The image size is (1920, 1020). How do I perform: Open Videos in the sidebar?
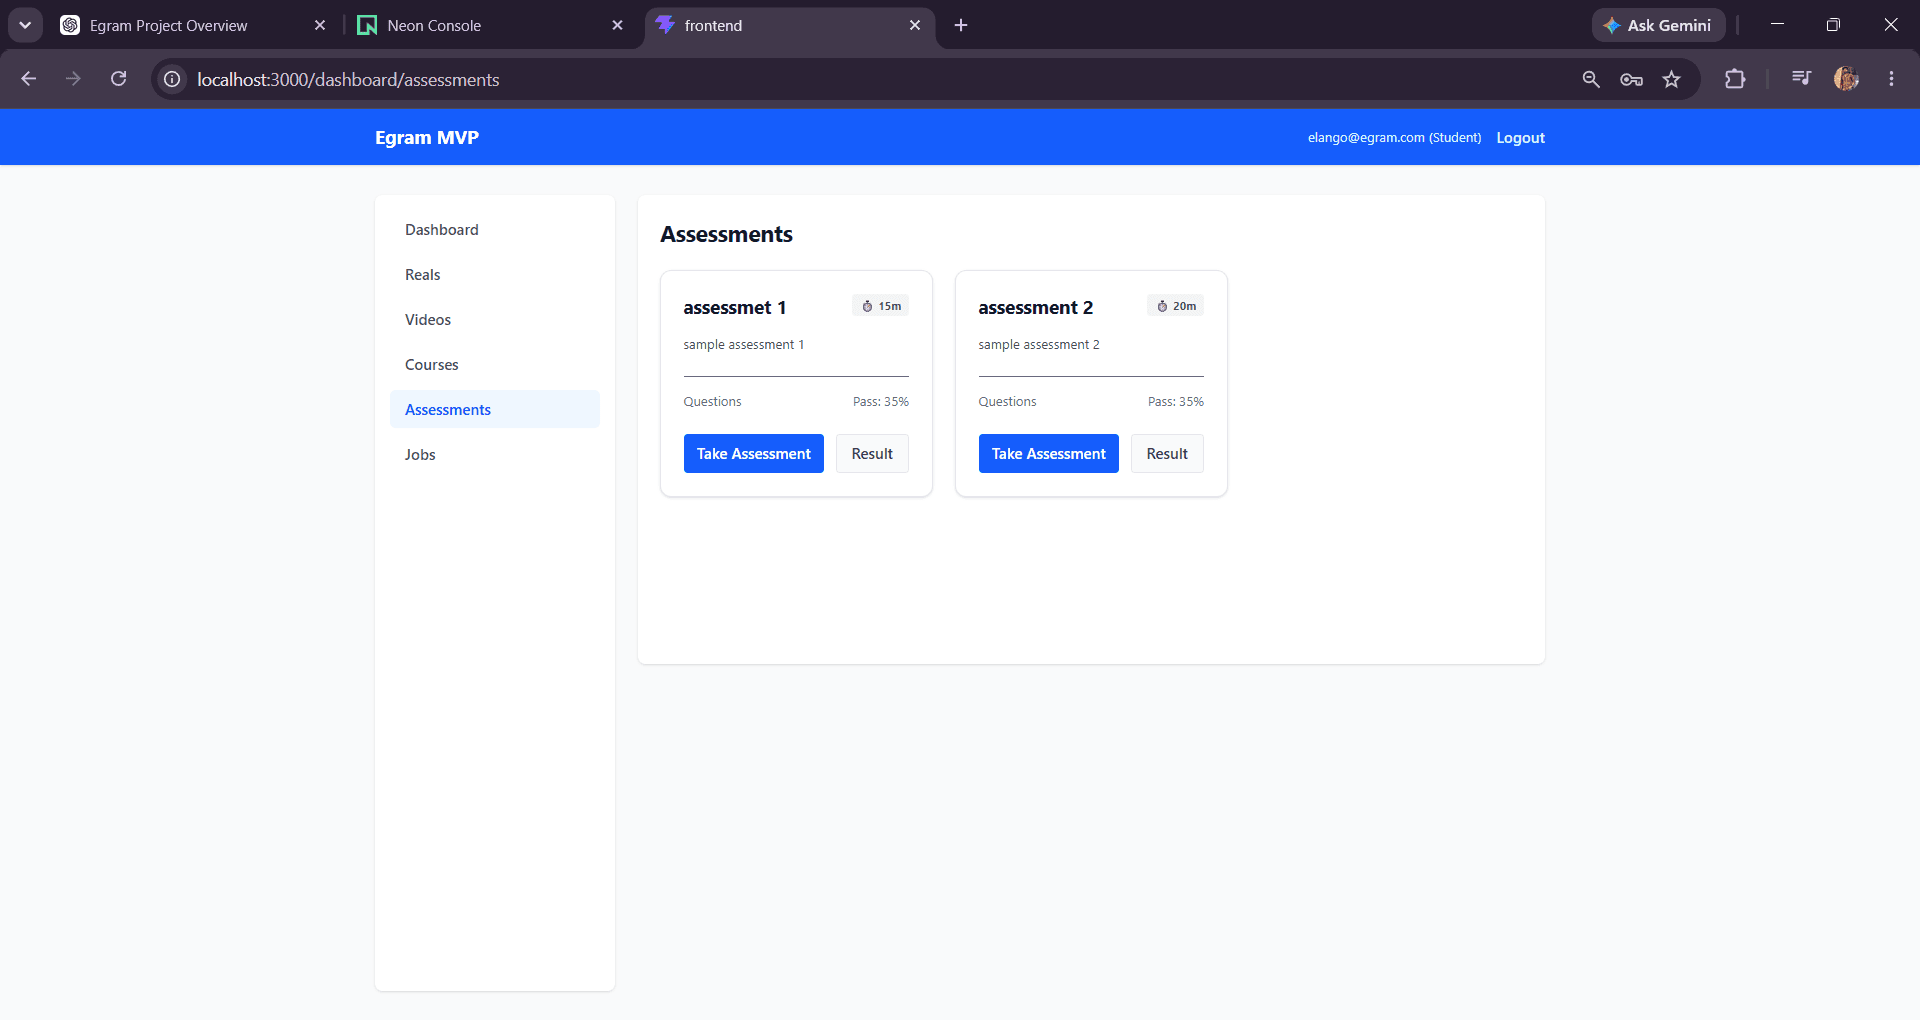(x=495, y=320)
